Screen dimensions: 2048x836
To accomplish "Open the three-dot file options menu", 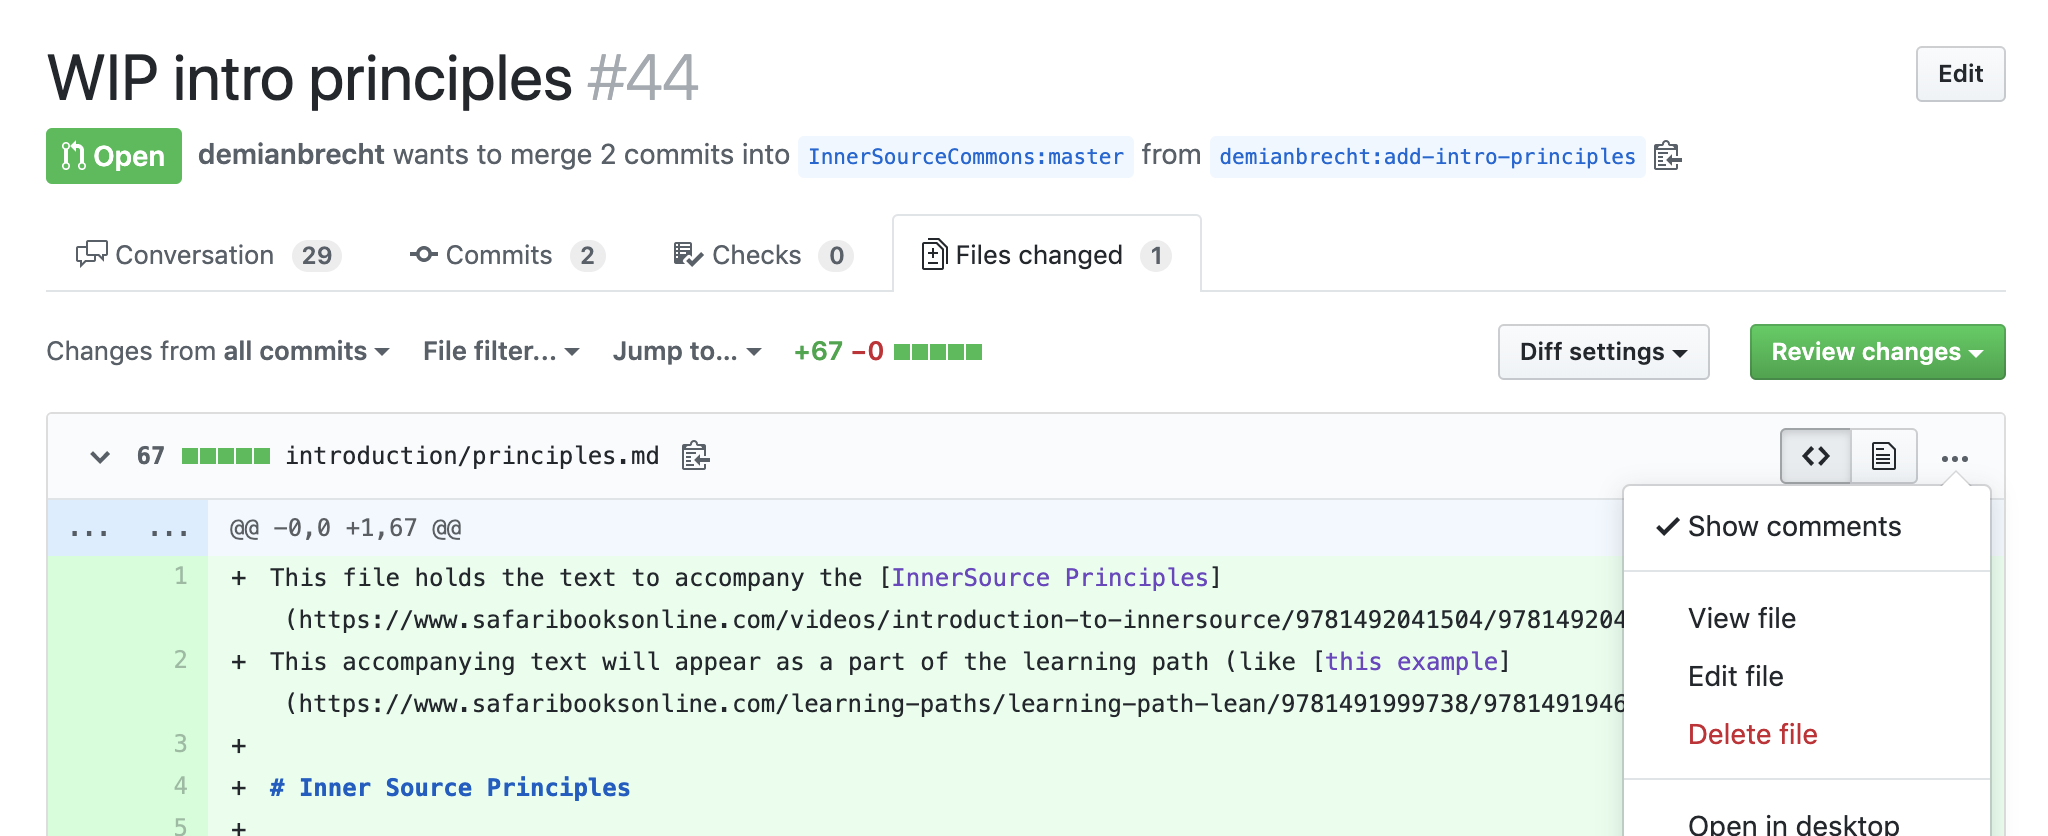I will (1955, 458).
